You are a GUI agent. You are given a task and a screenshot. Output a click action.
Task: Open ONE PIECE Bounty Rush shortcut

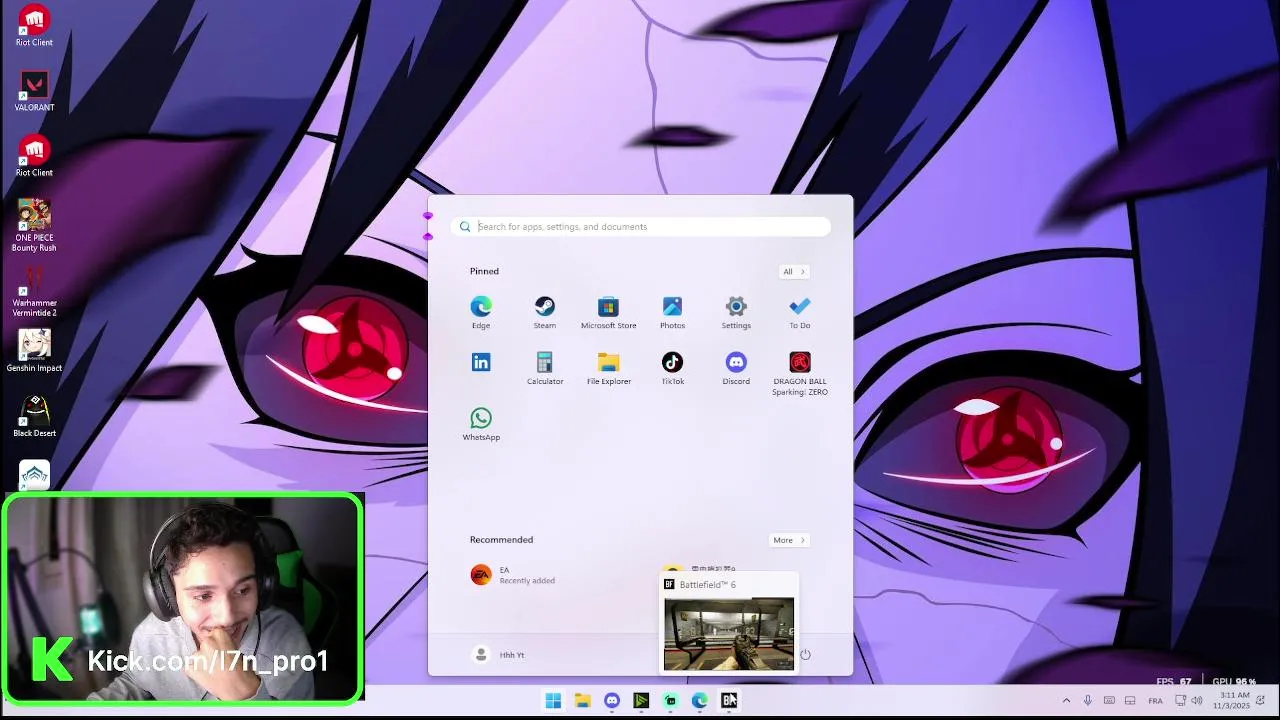pyautogui.click(x=34, y=226)
